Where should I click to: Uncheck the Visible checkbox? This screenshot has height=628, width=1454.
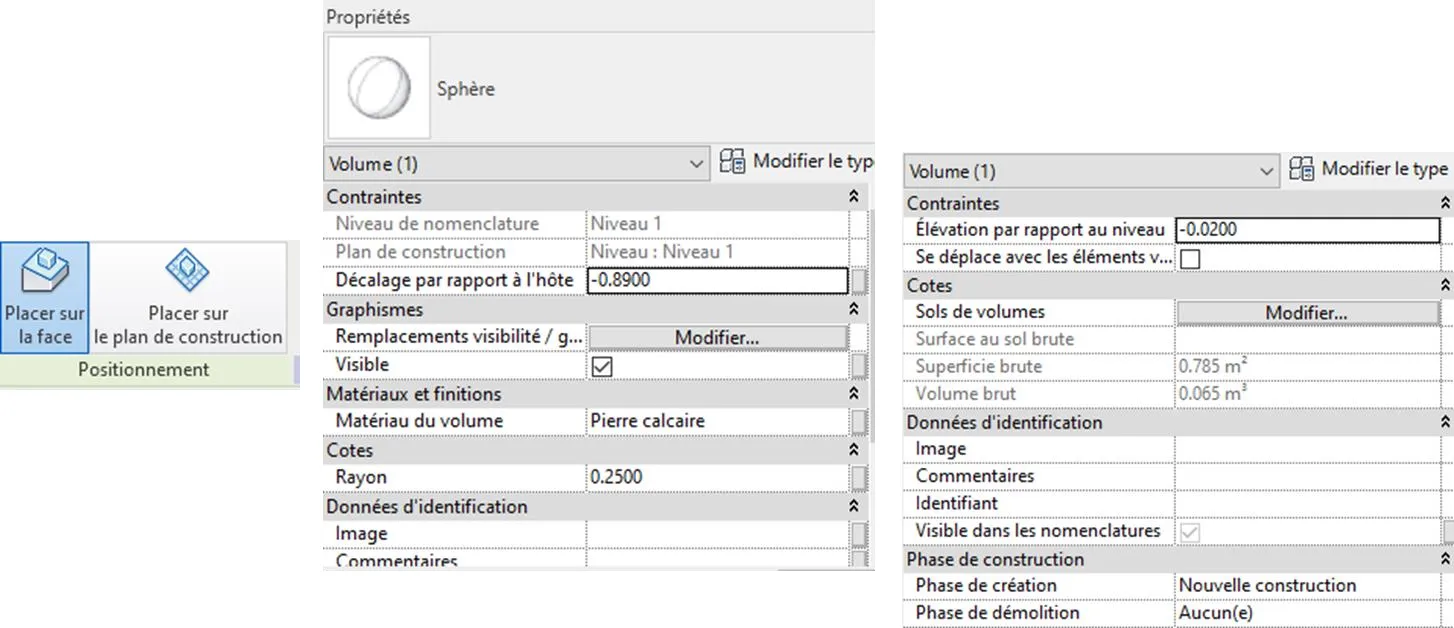point(603,365)
